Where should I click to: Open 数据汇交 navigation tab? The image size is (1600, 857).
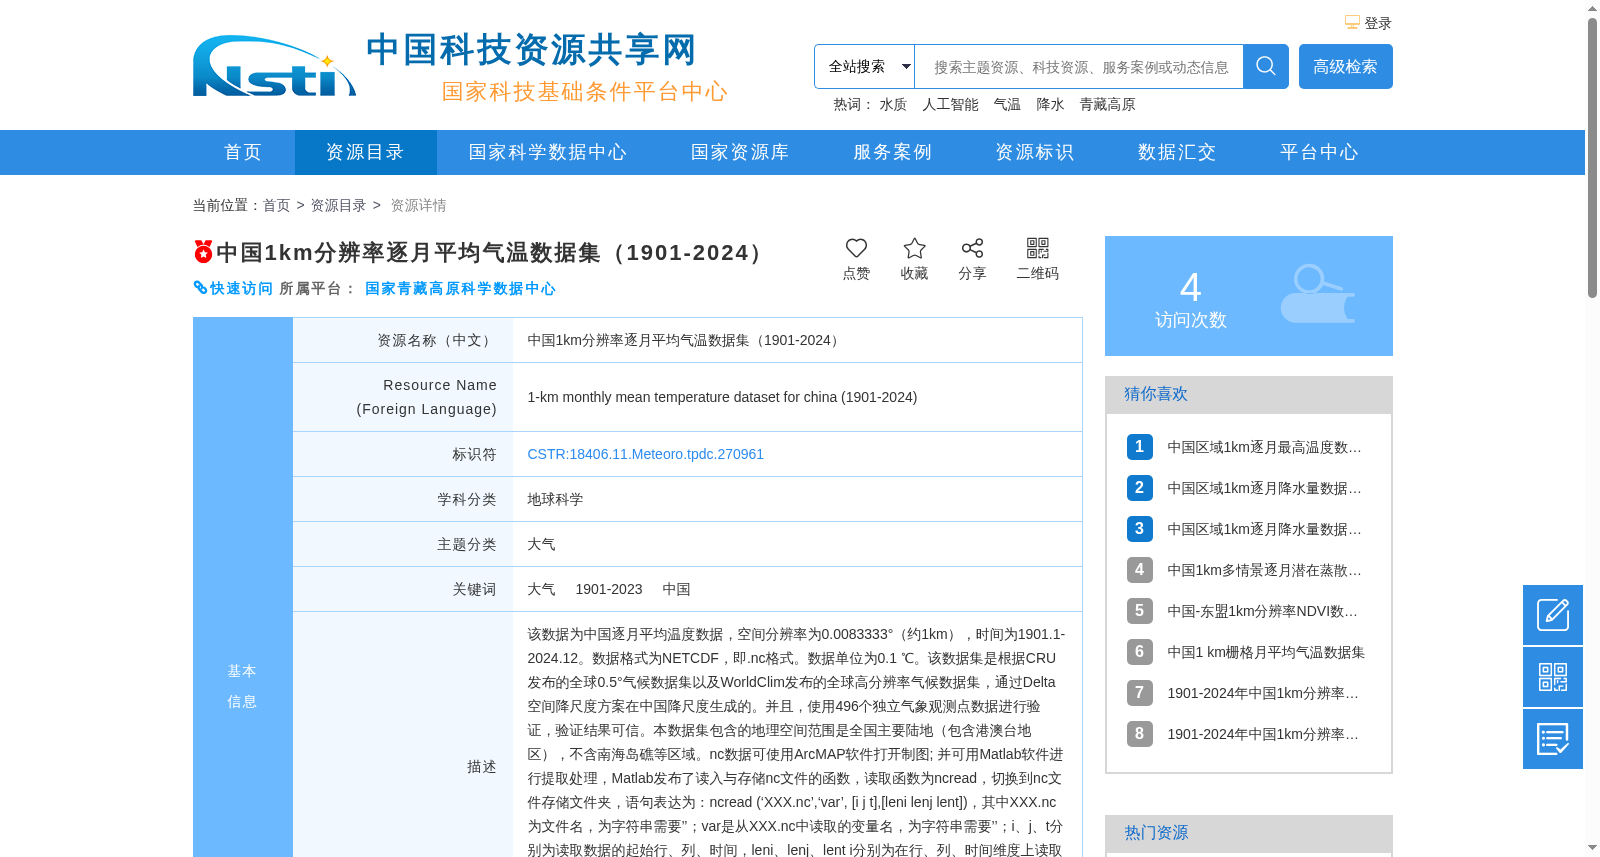(x=1177, y=152)
